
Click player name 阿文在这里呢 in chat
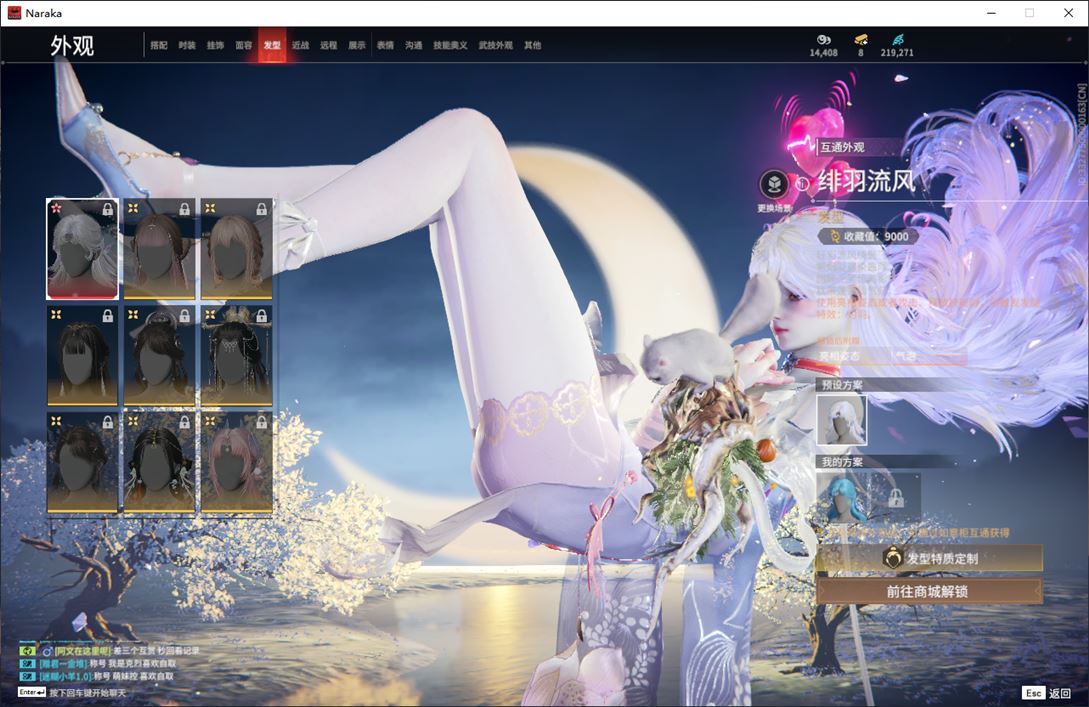coord(83,651)
